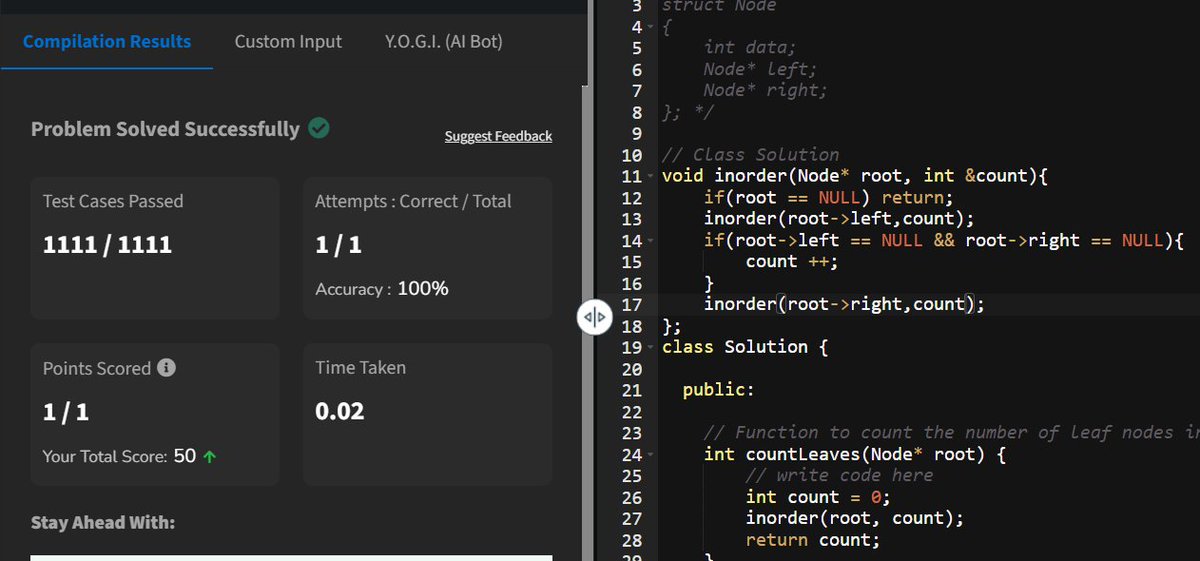Click 'int data;' on line 5
Image resolution: width=1200 pixels, height=561 pixels.
[x=750, y=47]
